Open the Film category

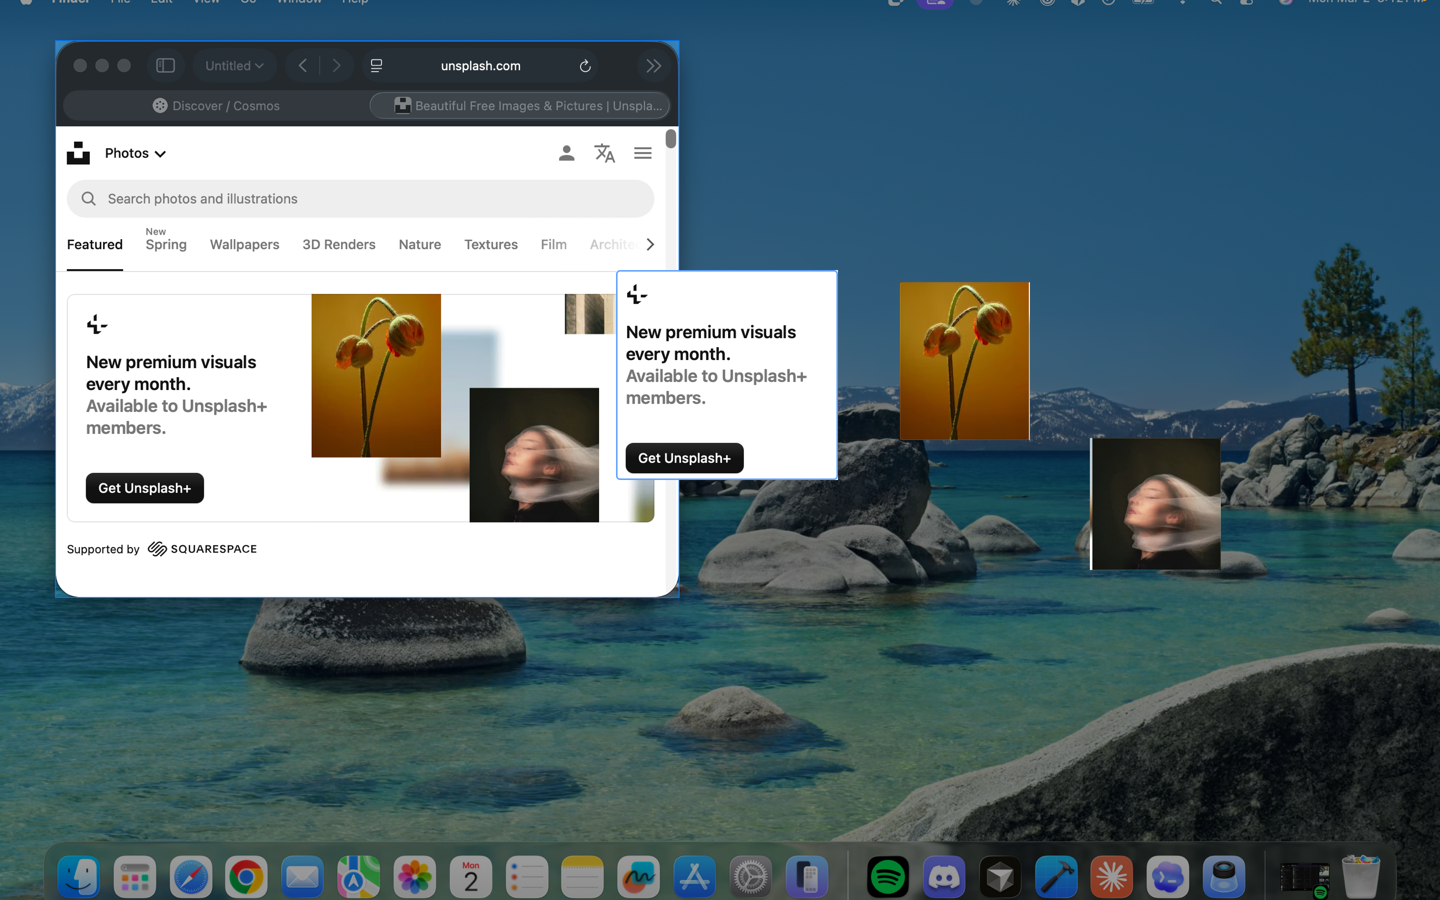[553, 245]
